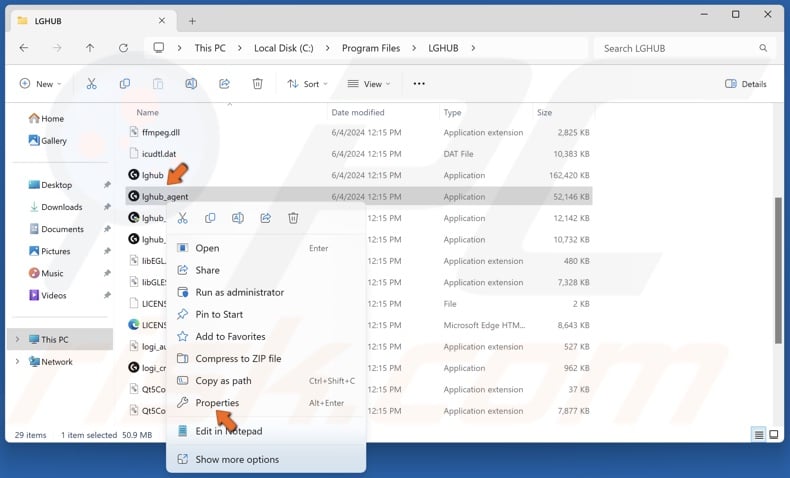Open the View dropdown
This screenshot has height=478, width=790.
tap(368, 84)
